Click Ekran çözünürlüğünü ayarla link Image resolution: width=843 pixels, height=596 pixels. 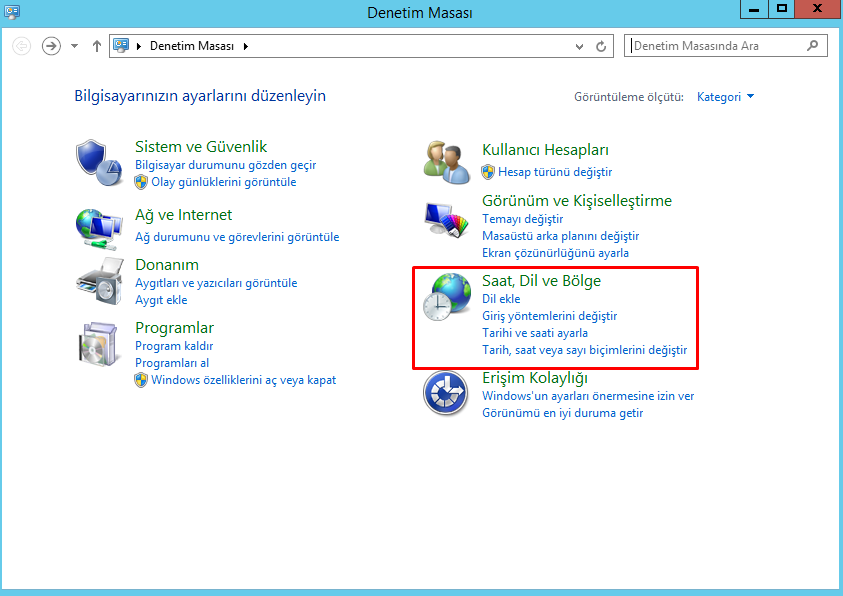tap(555, 253)
